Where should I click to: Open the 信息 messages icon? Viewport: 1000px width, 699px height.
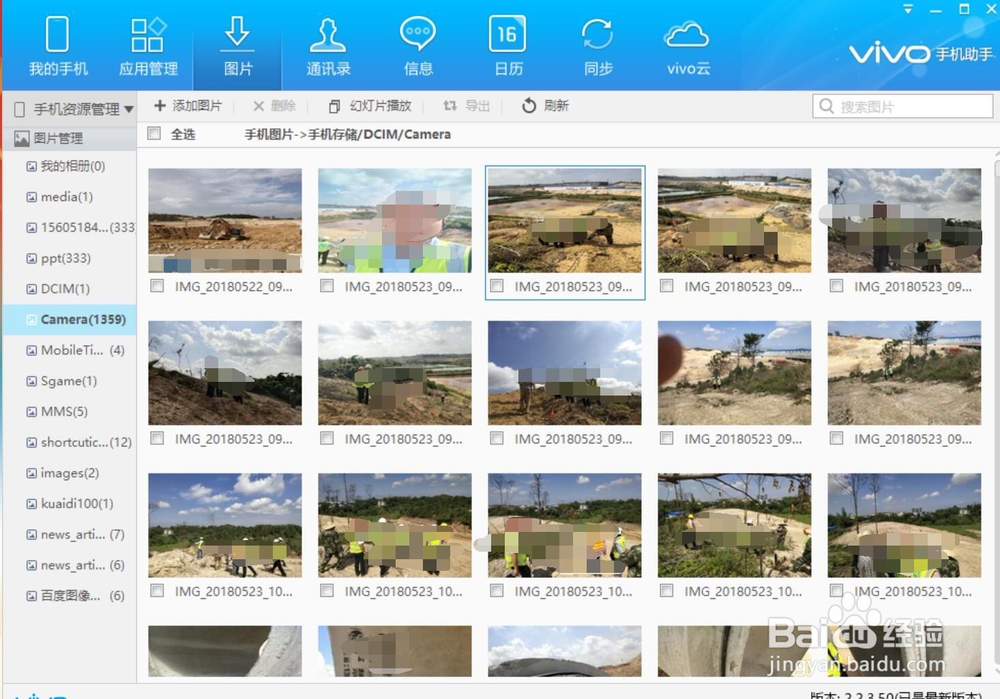(418, 34)
